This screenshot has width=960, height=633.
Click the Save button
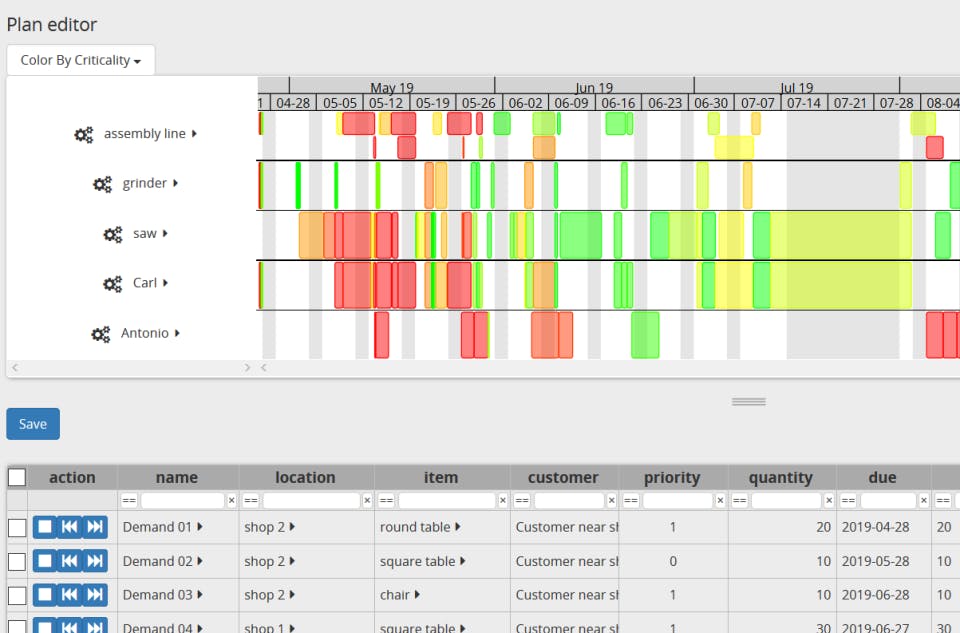click(x=33, y=424)
